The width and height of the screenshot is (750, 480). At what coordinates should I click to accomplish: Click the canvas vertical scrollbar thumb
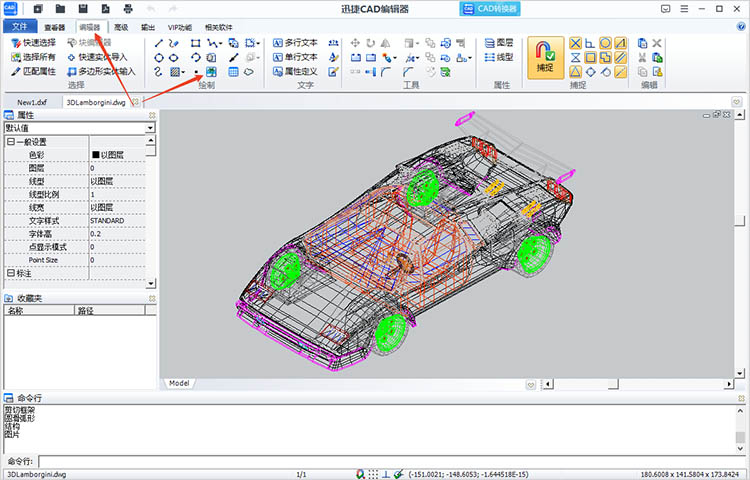[740, 220]
